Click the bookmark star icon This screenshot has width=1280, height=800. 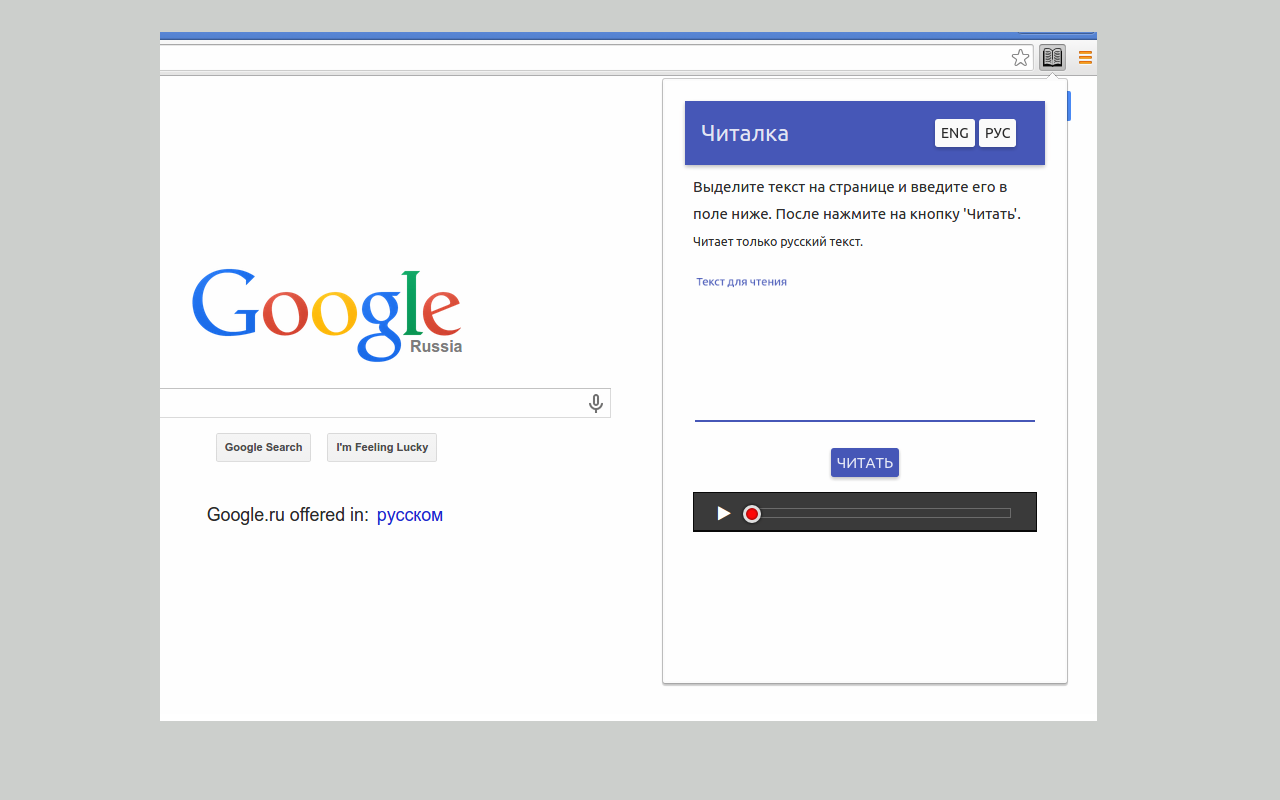coord(1020,58)
